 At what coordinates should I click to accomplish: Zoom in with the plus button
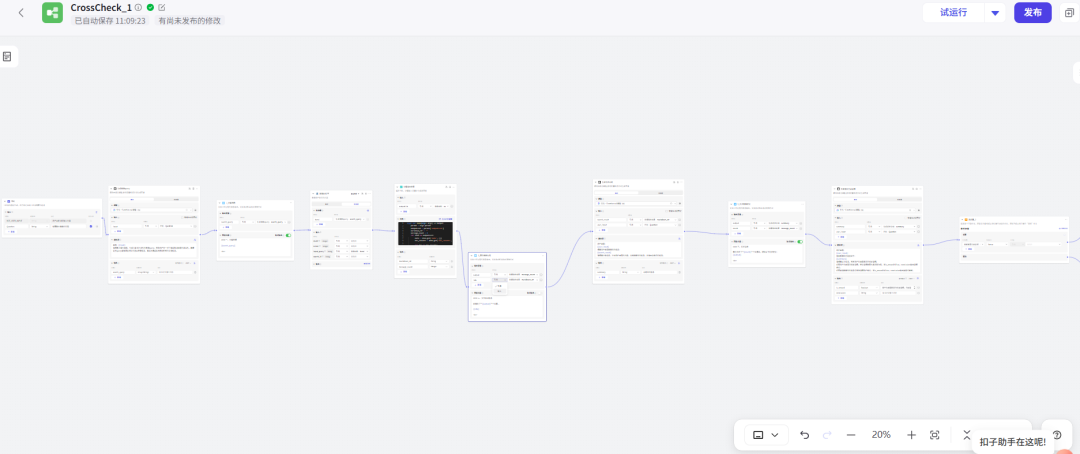tap(911, 435)
